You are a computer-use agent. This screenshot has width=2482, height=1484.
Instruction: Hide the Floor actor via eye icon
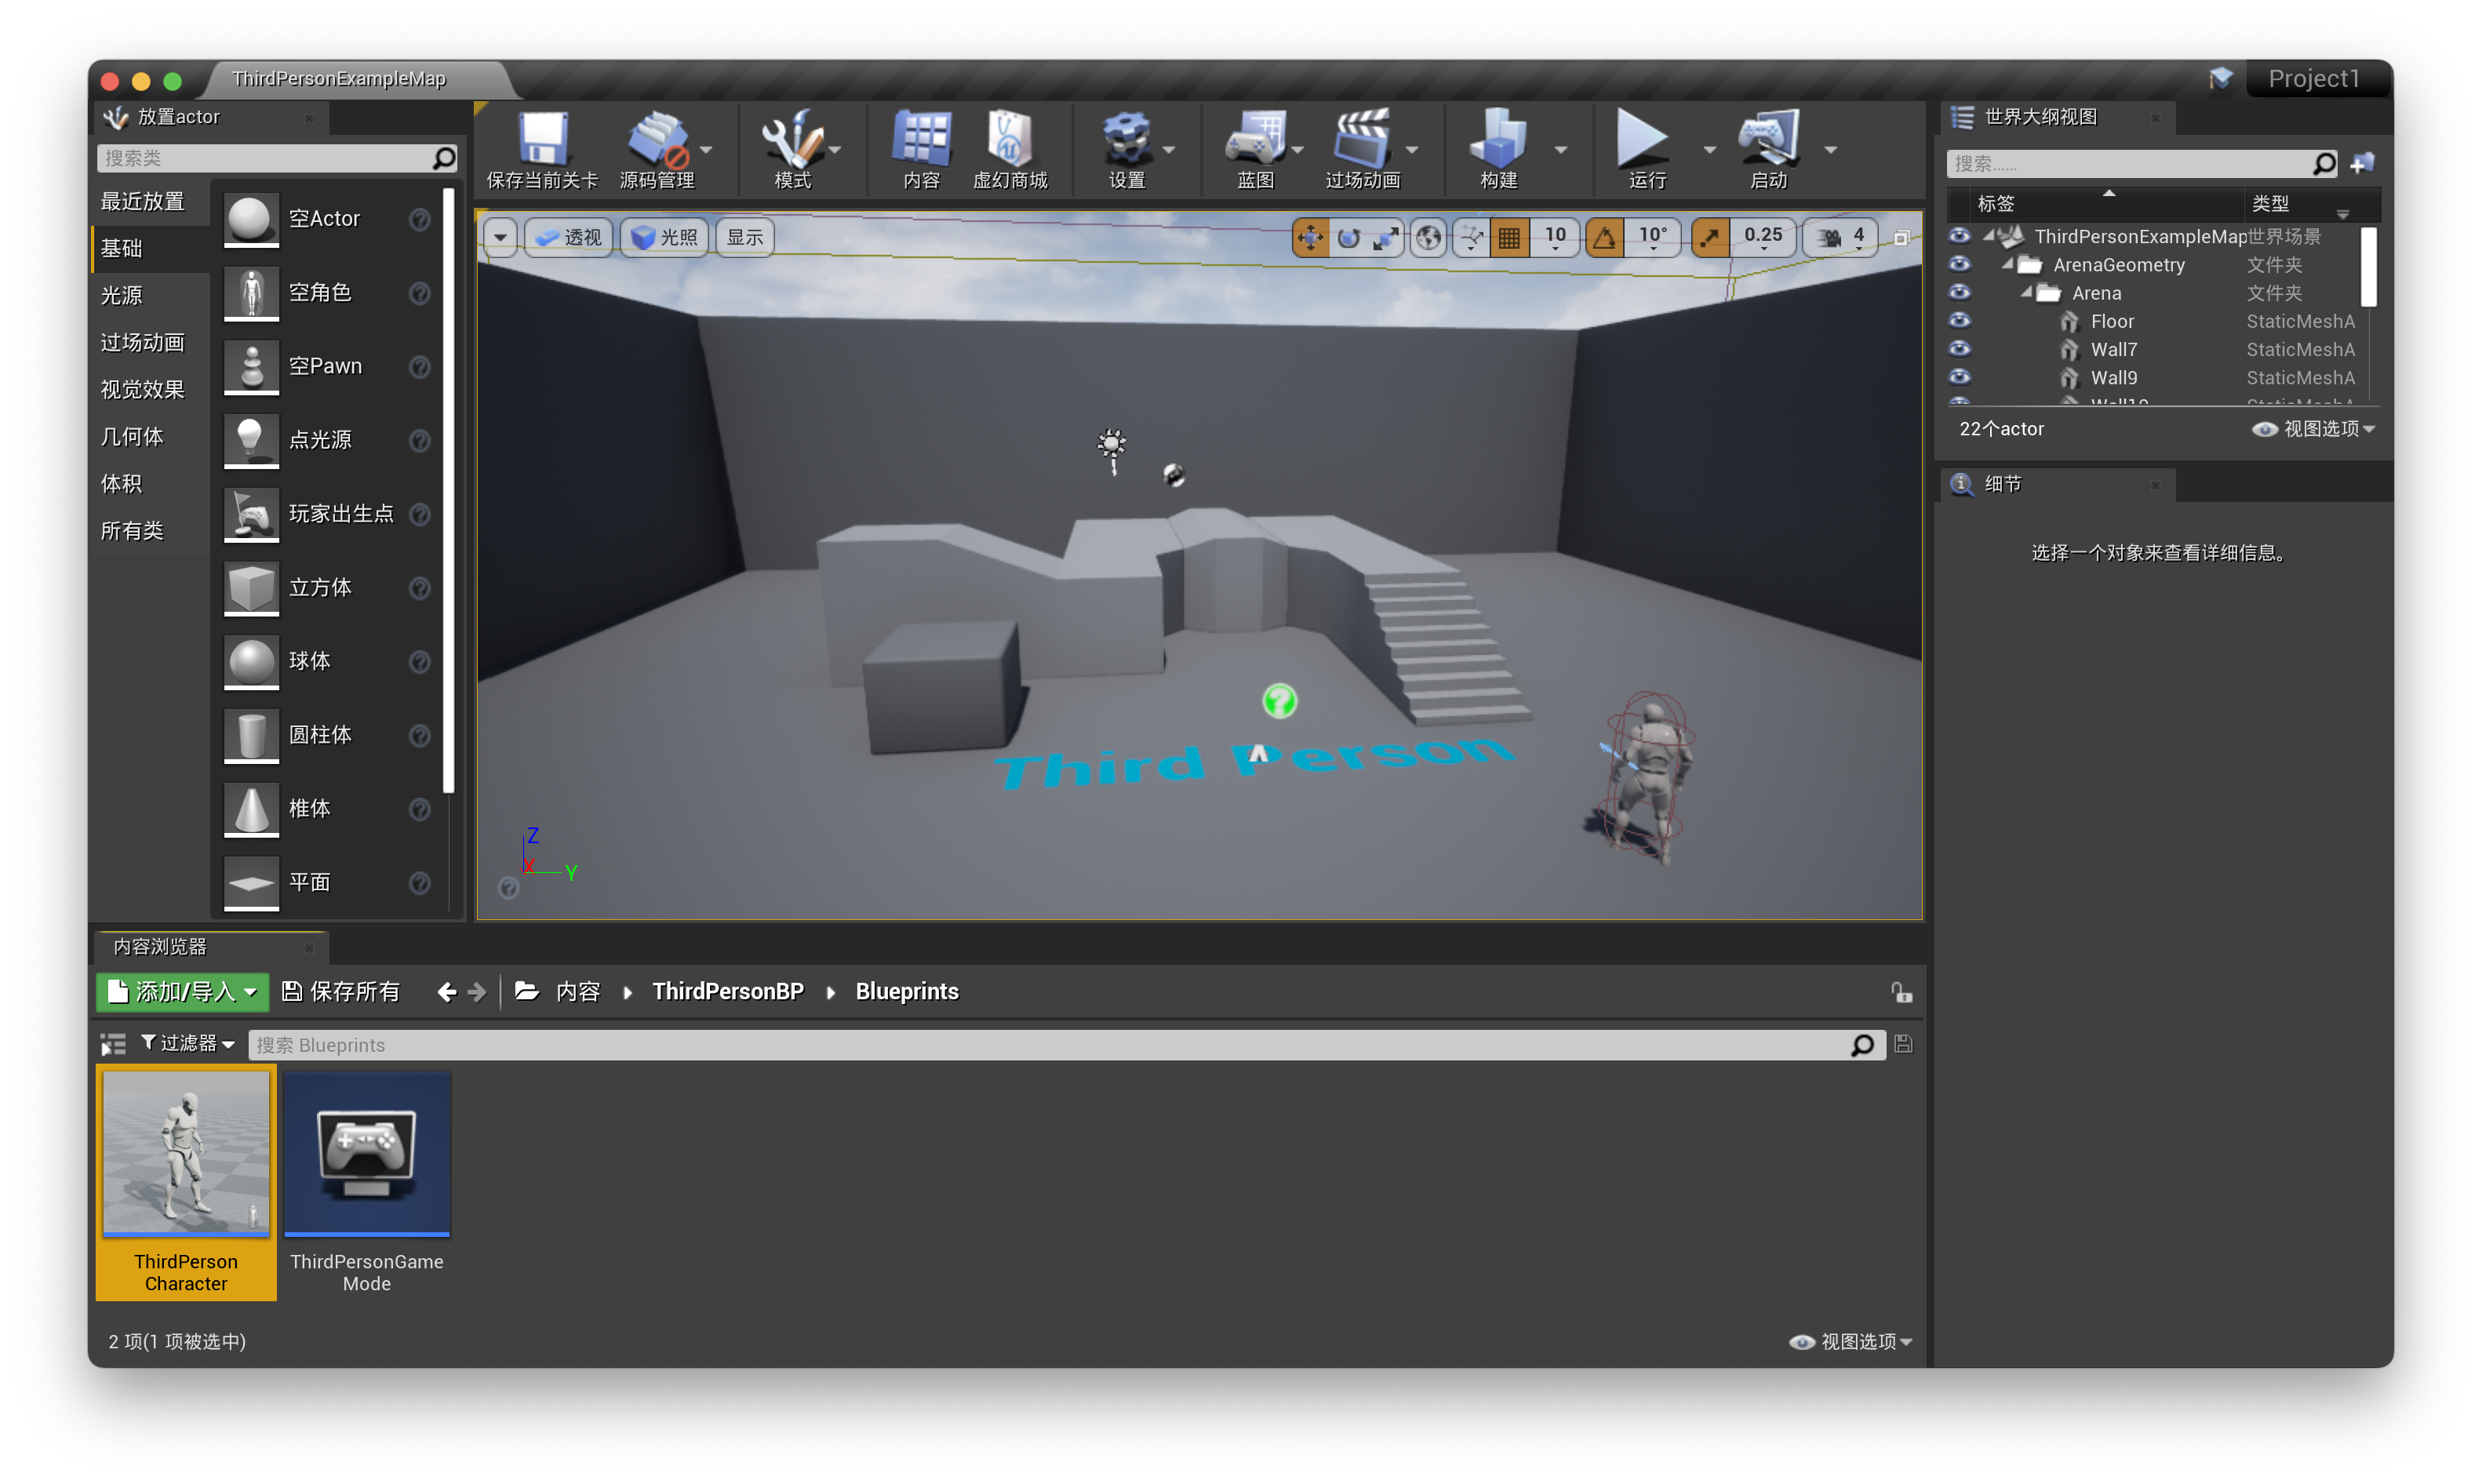click(x=1959, y=320)
